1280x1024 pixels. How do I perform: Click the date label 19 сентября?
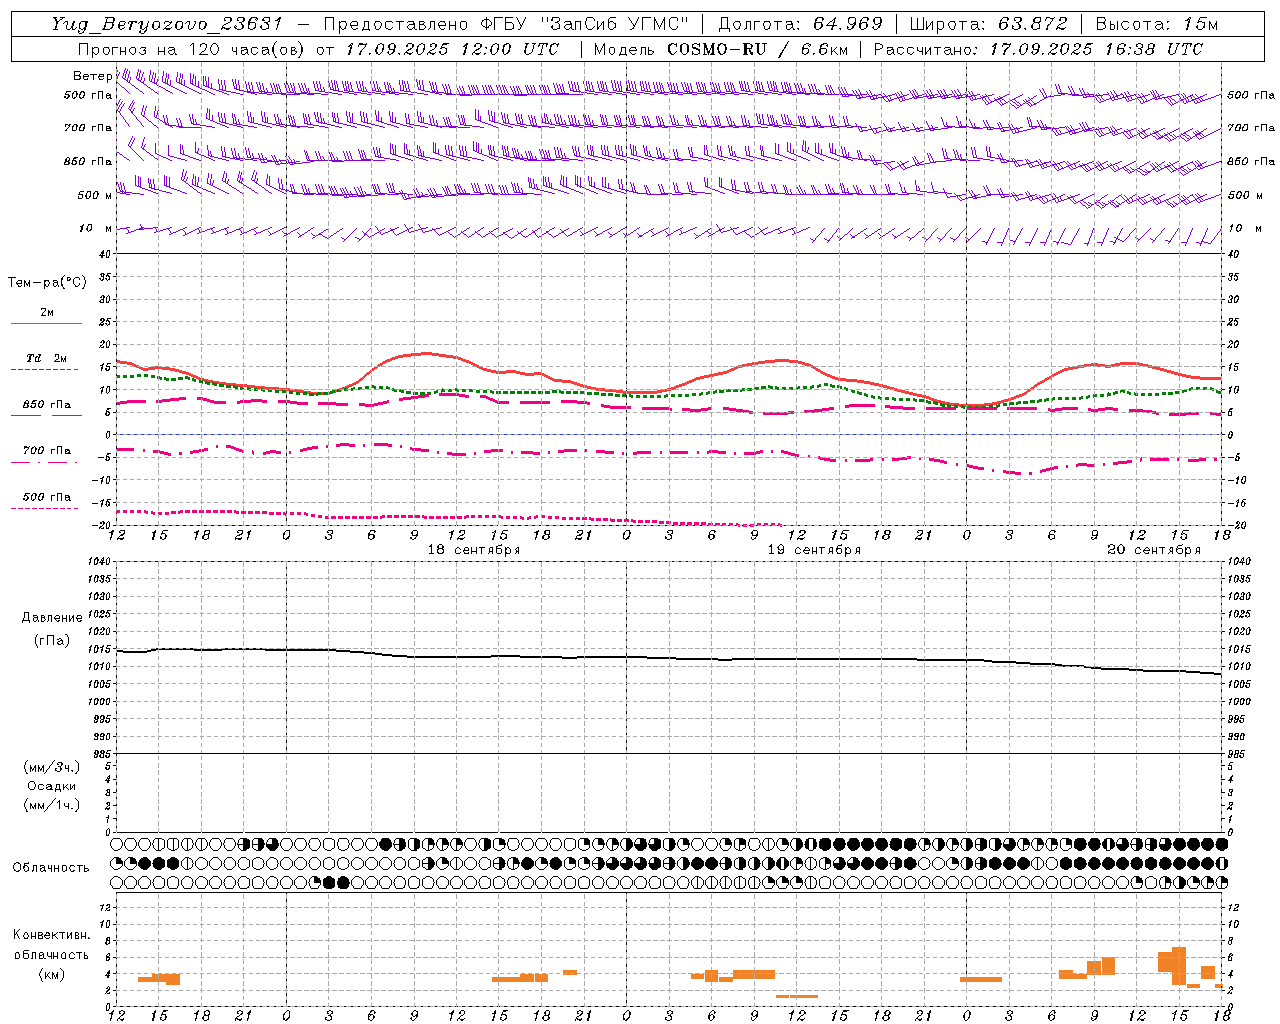[814, 550]
